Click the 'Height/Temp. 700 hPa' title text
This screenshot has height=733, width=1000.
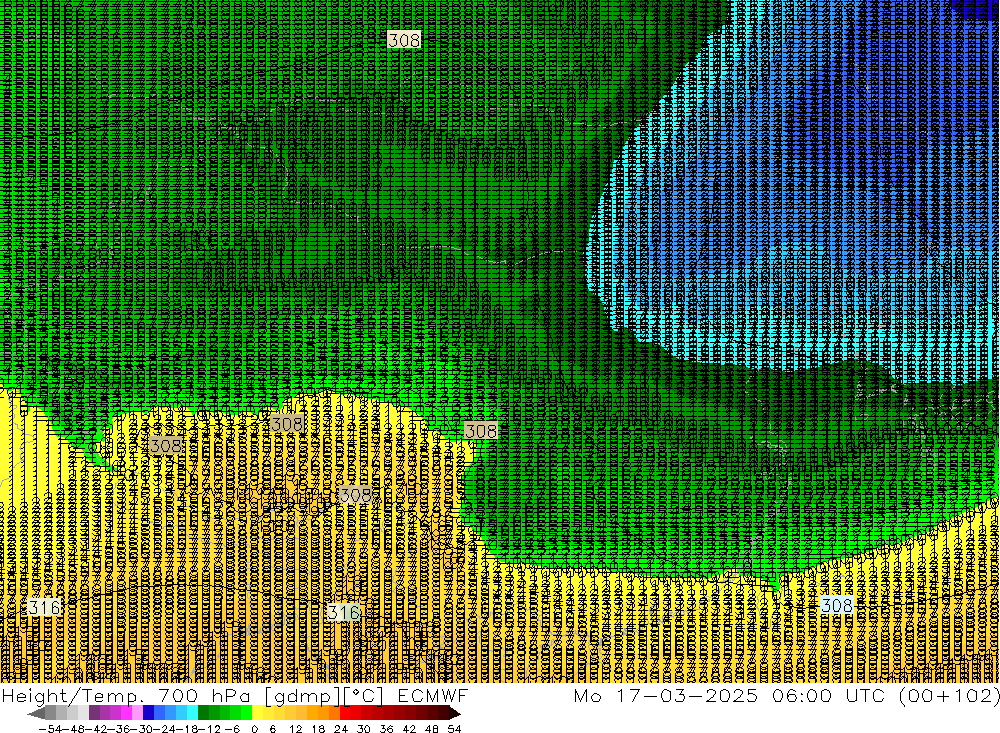pyautogui.click(x=128, y=695)
